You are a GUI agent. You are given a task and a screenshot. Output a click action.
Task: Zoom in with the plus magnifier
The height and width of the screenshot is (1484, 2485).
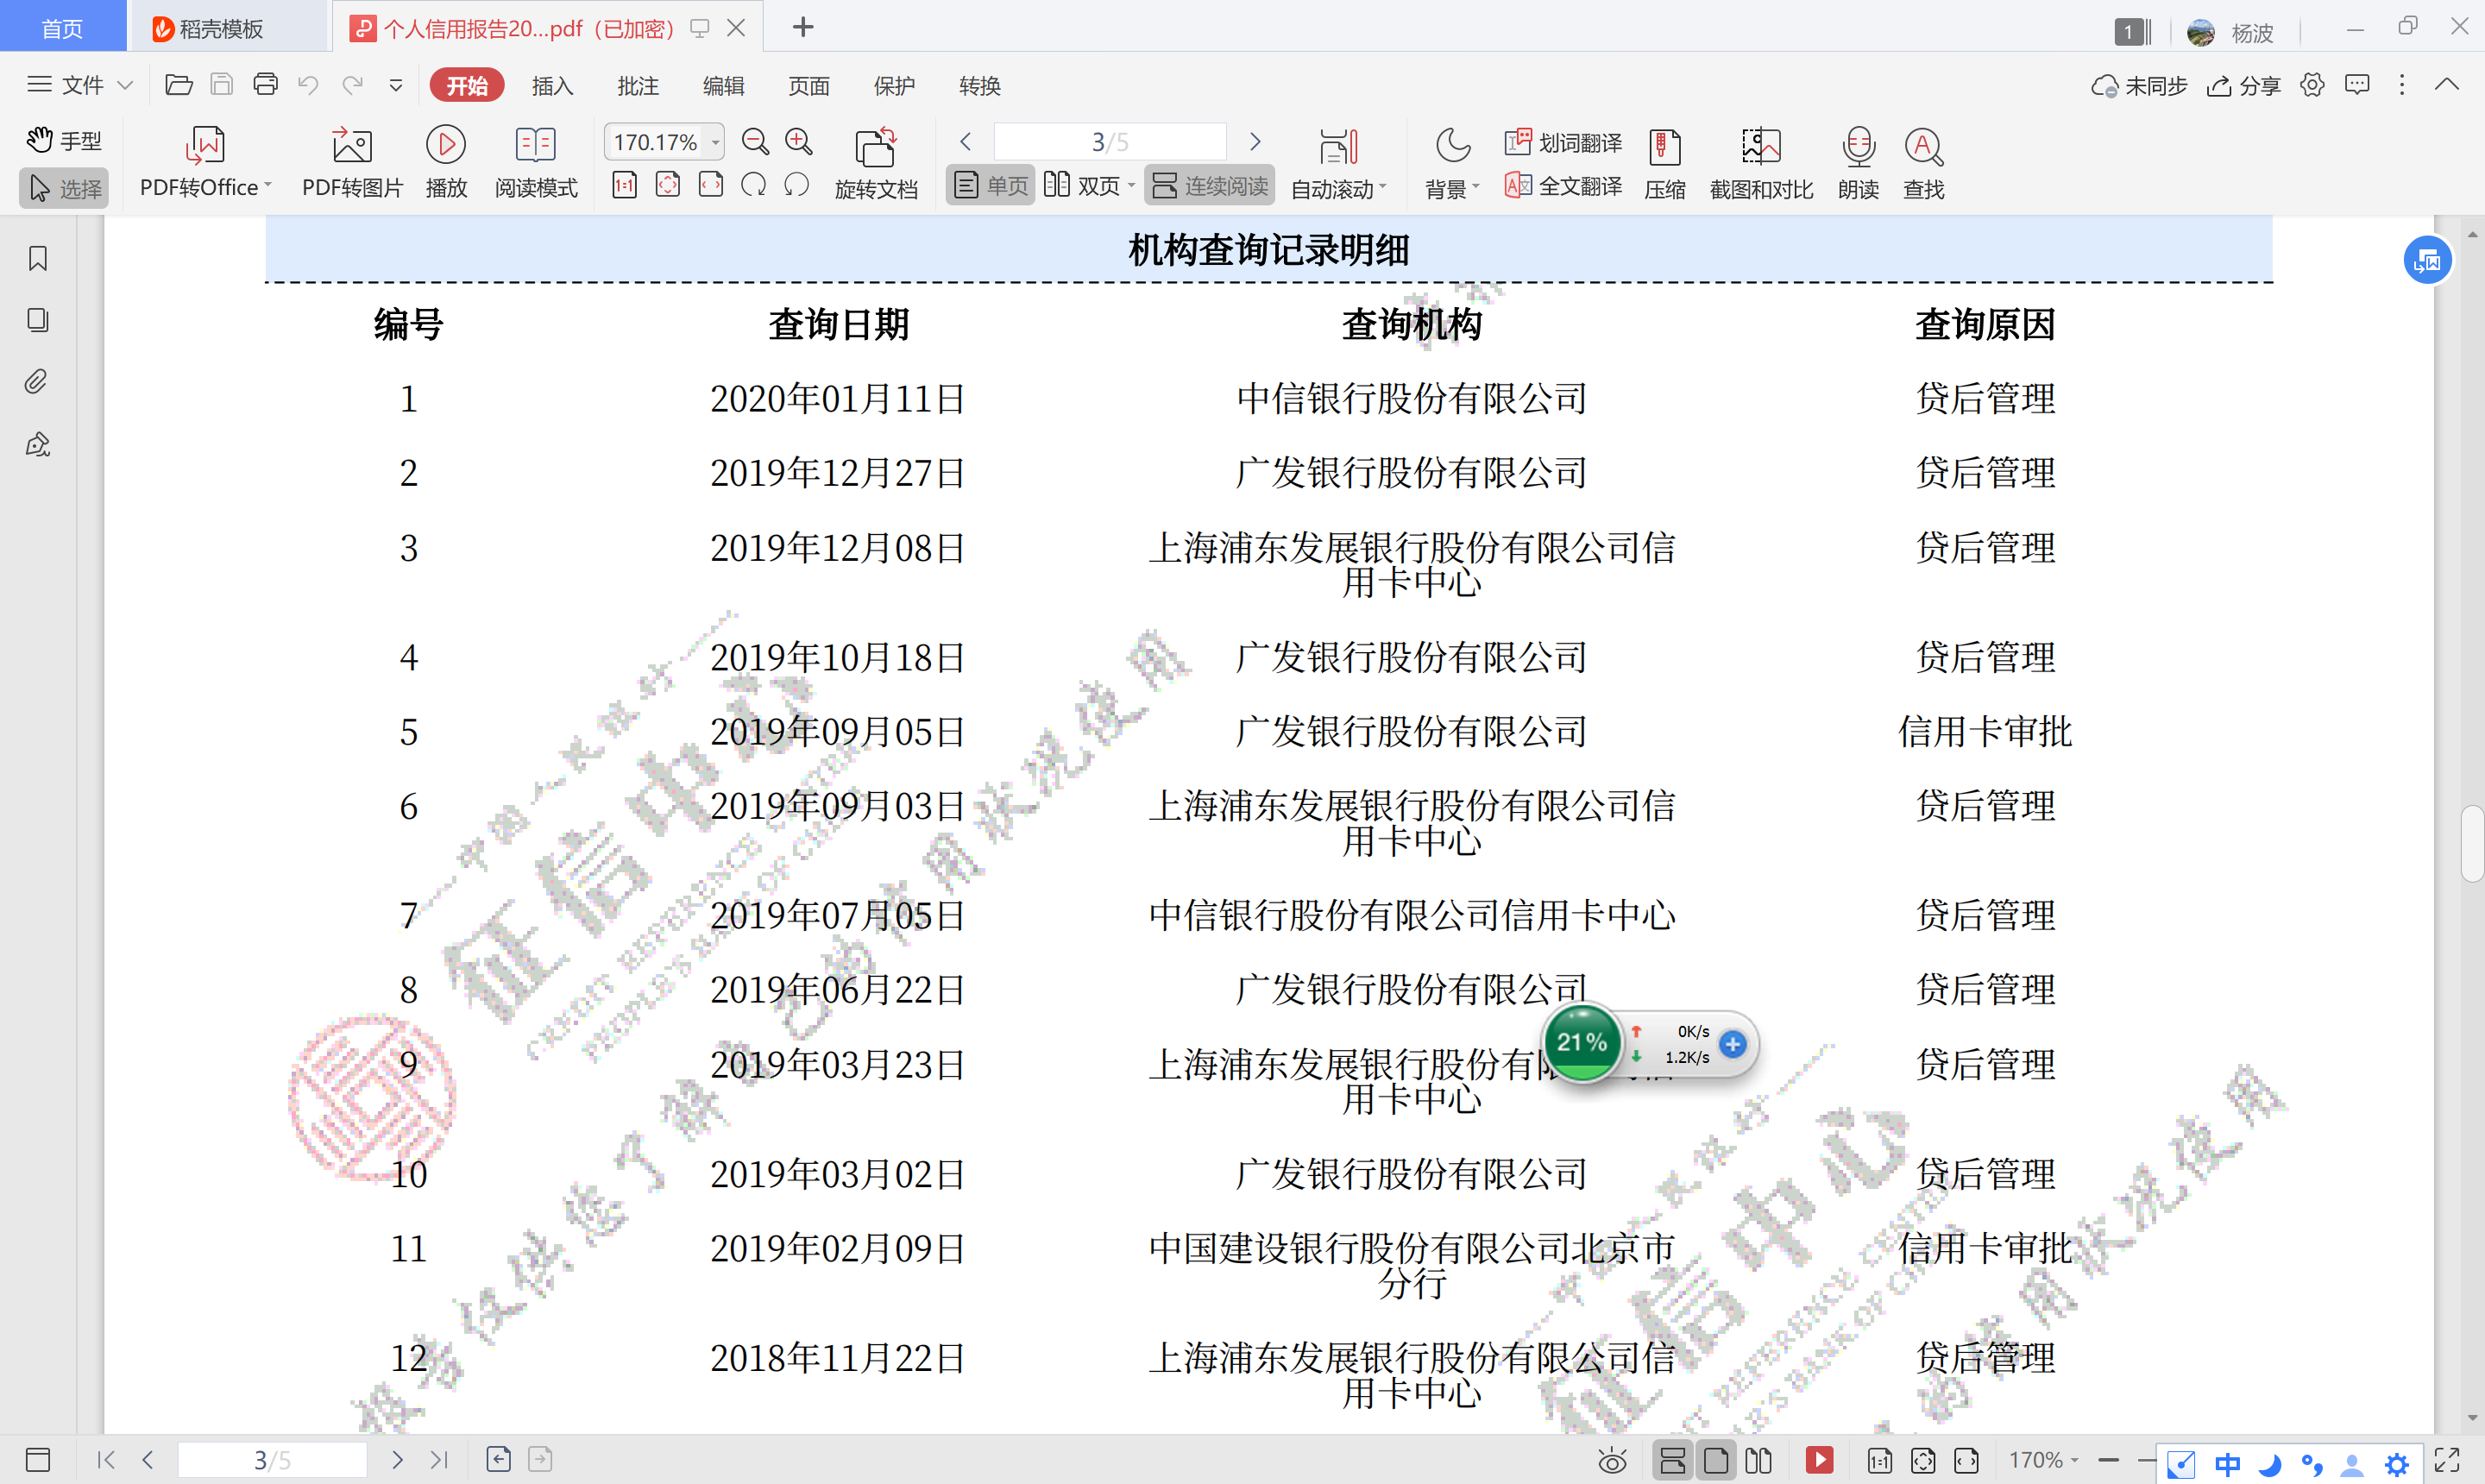tap(798, 142)
